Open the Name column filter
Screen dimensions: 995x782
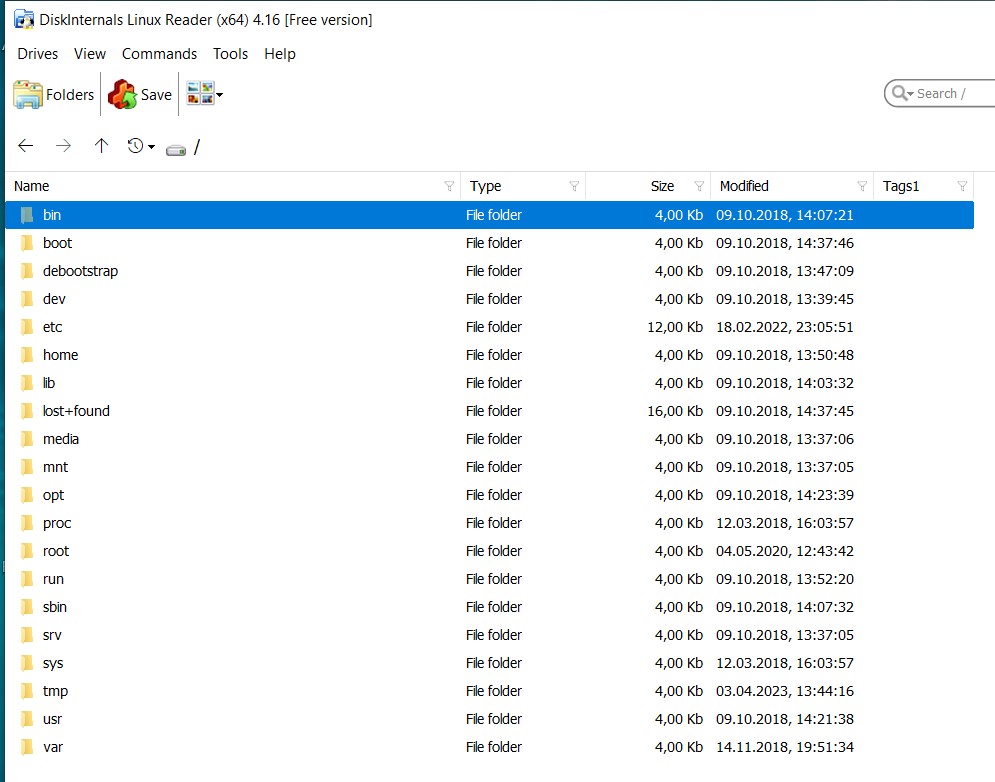[x=449, y=186]
